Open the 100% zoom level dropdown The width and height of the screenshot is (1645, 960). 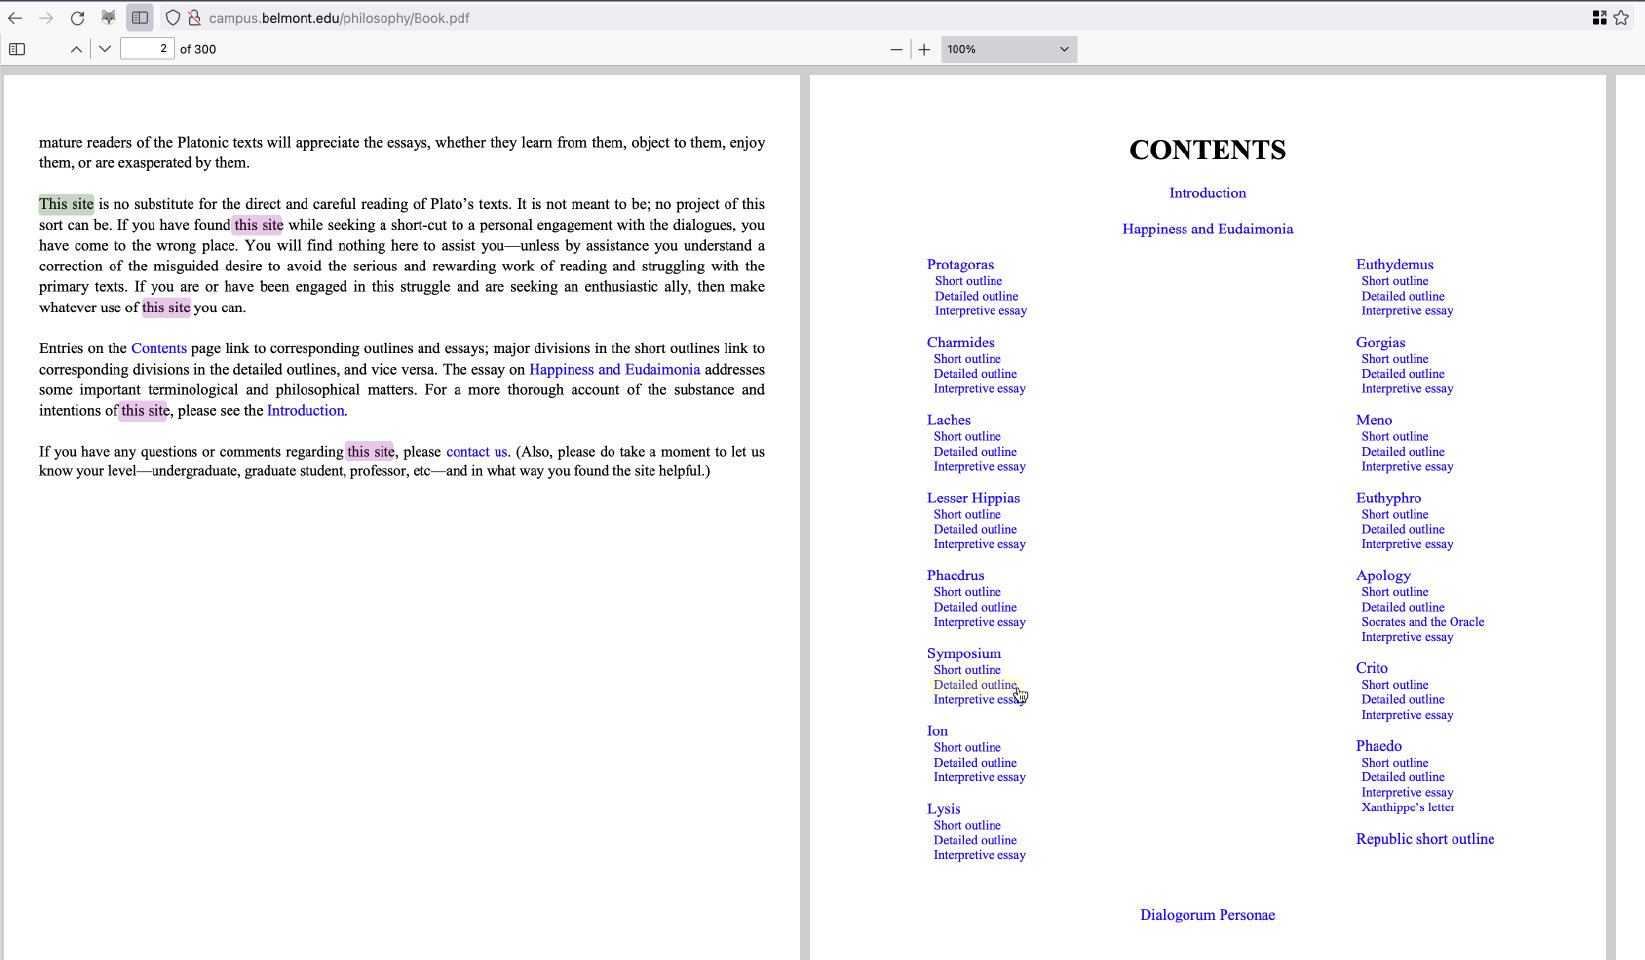1008,49
